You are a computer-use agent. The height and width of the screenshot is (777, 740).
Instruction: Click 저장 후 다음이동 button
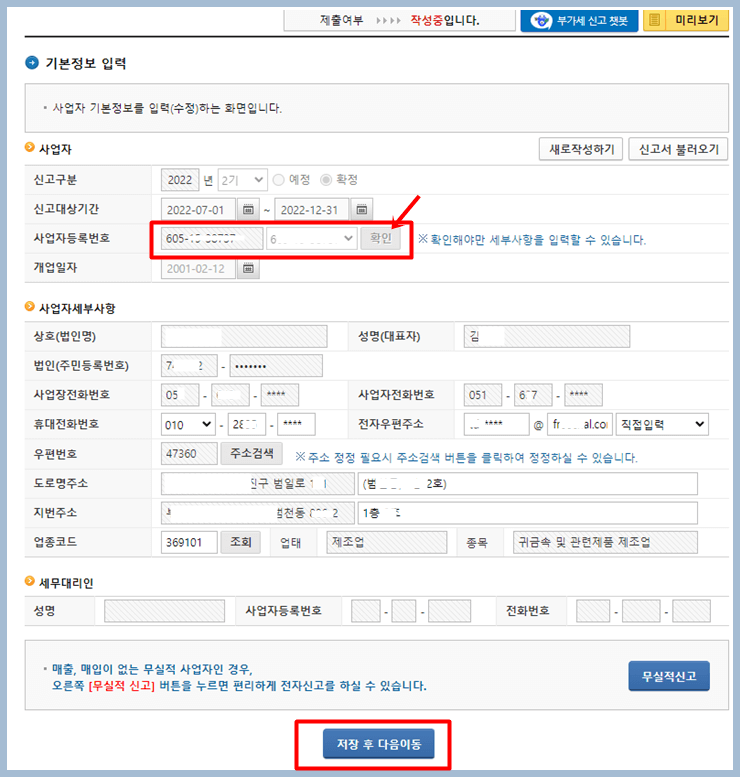pyautogui.click(x=379, y=744)
